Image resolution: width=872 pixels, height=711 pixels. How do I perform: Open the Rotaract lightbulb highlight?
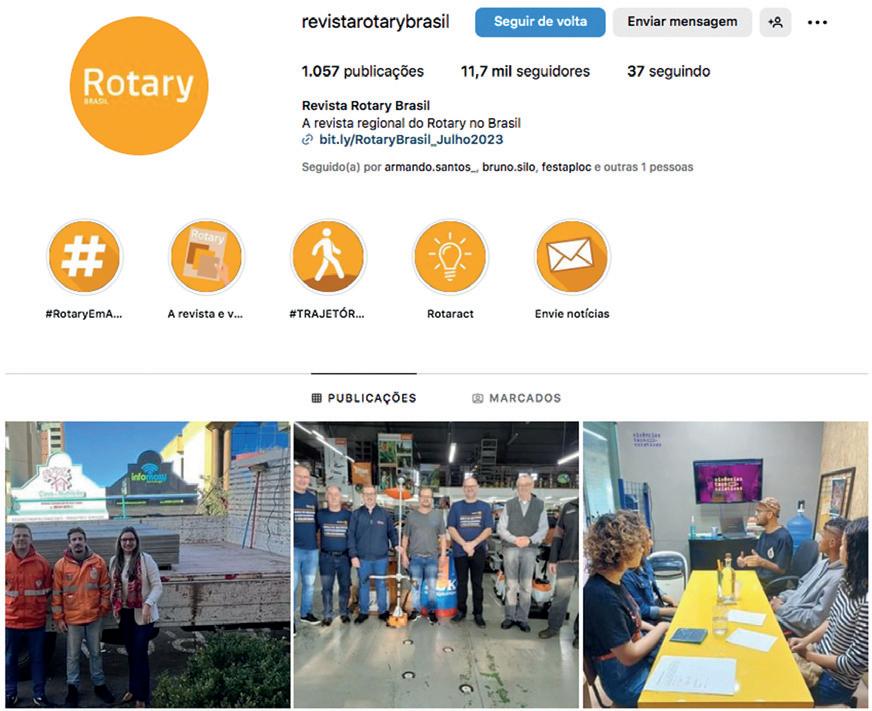(x=450, y=256)
